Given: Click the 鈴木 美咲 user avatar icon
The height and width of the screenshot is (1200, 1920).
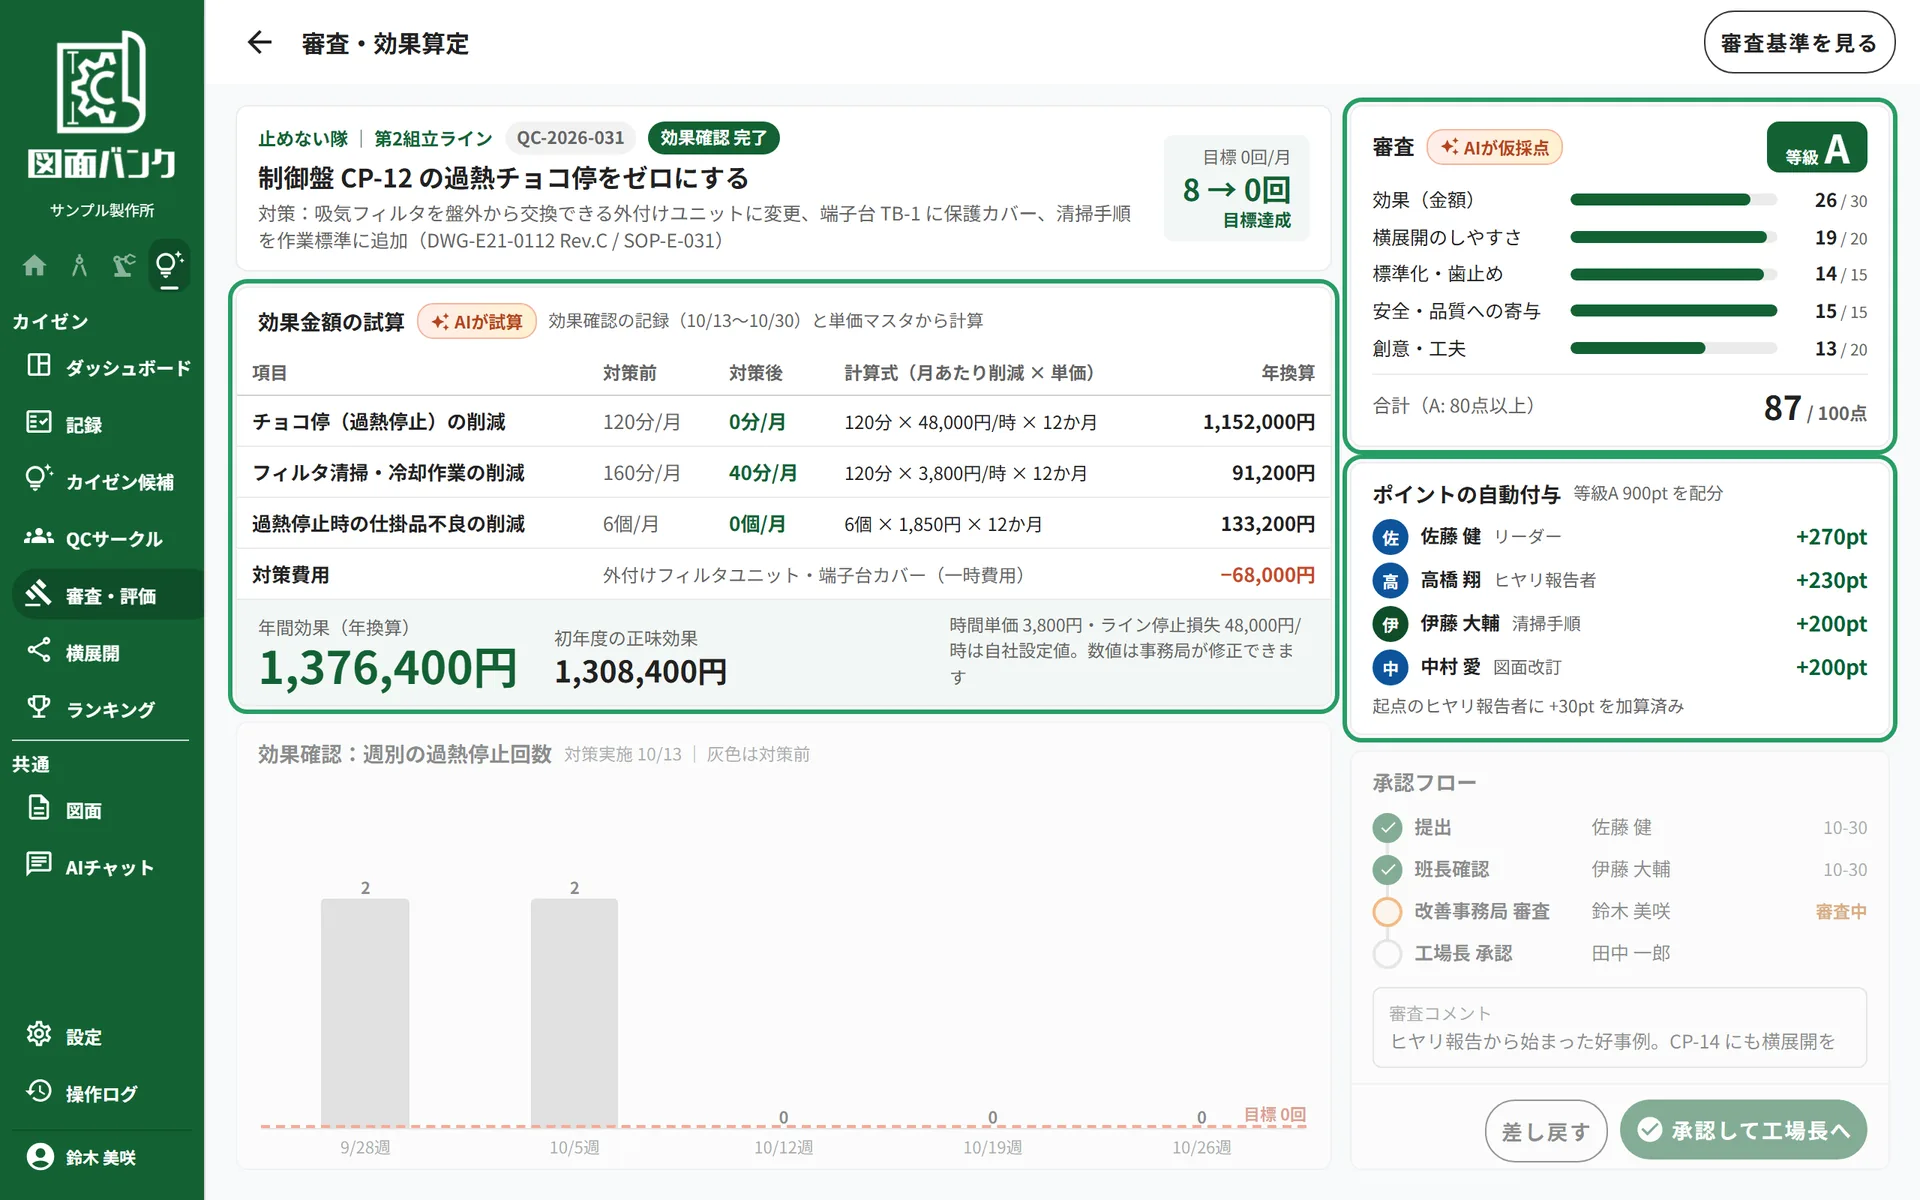Looking at the screenshot, I should click(40, 1157).
